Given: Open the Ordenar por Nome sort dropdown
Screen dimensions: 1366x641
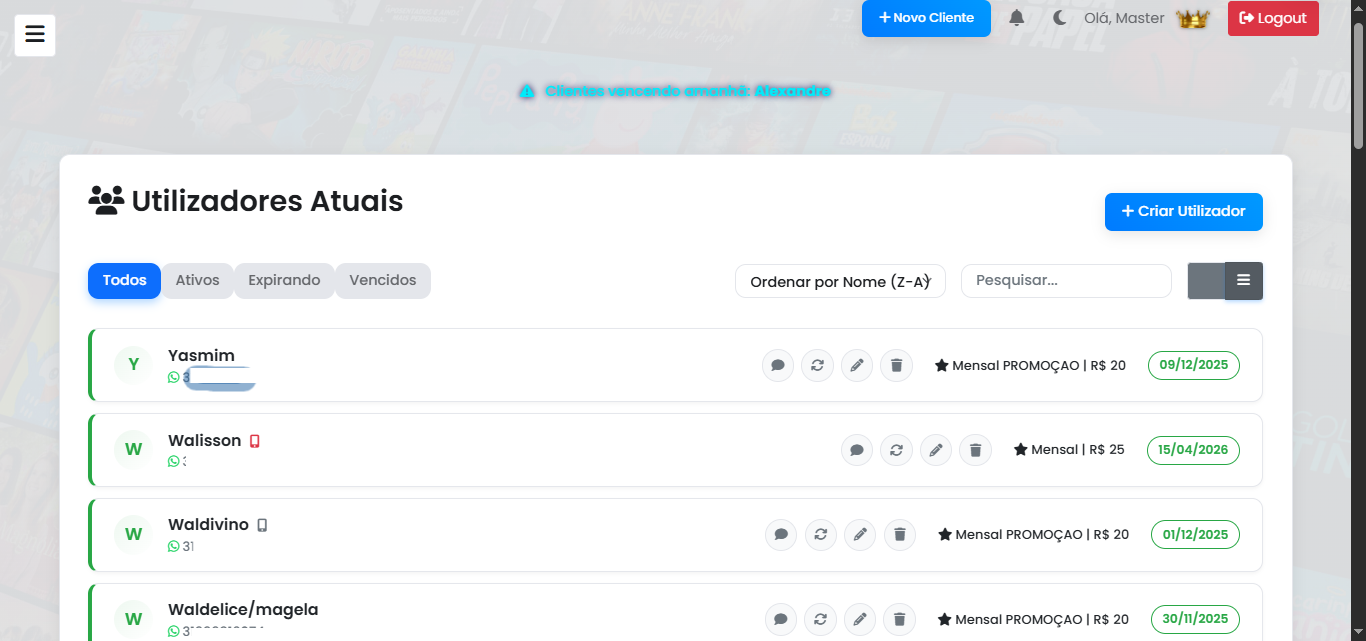Looking at the screenshot, I should pos(840,282).
